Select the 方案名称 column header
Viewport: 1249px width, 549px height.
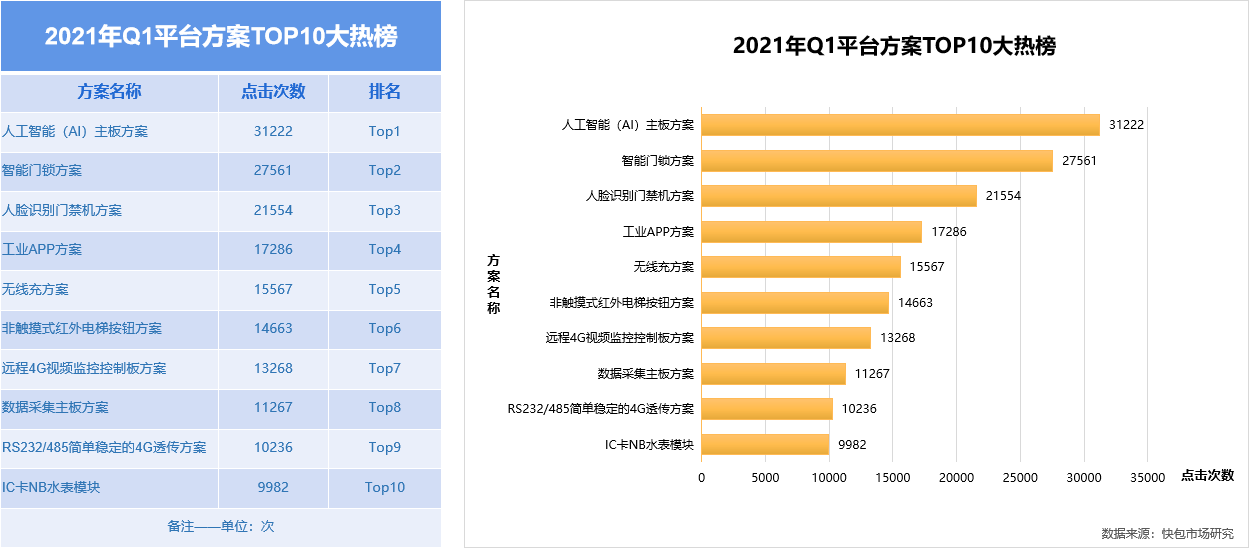click(110, 92)
